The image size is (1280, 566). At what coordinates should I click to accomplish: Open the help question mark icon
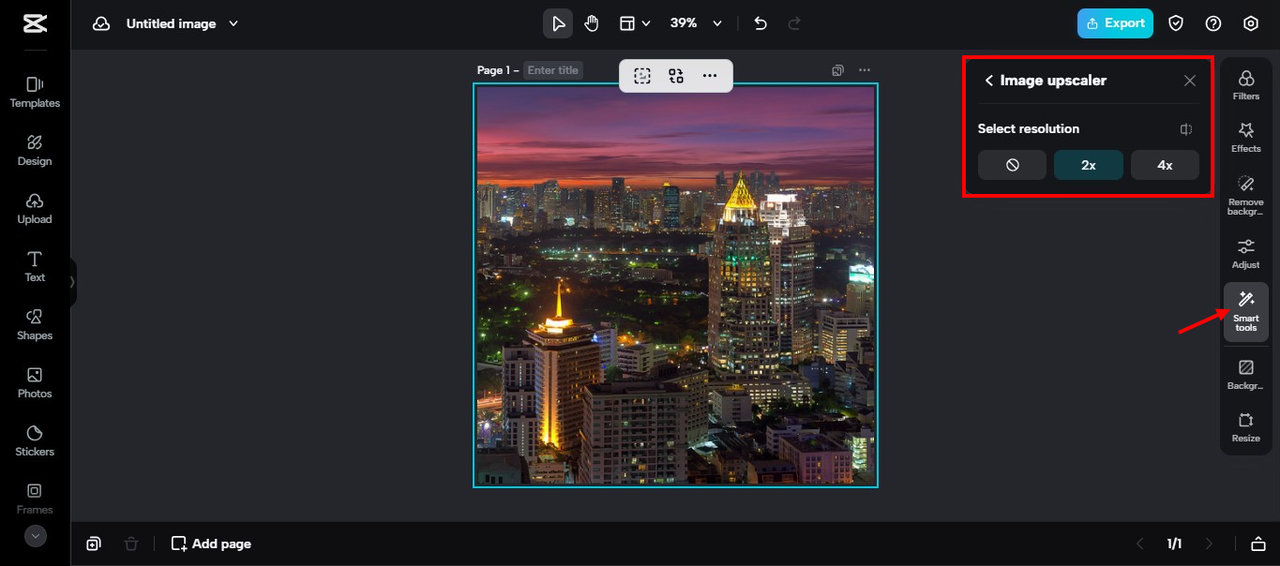click(1214, 23)
